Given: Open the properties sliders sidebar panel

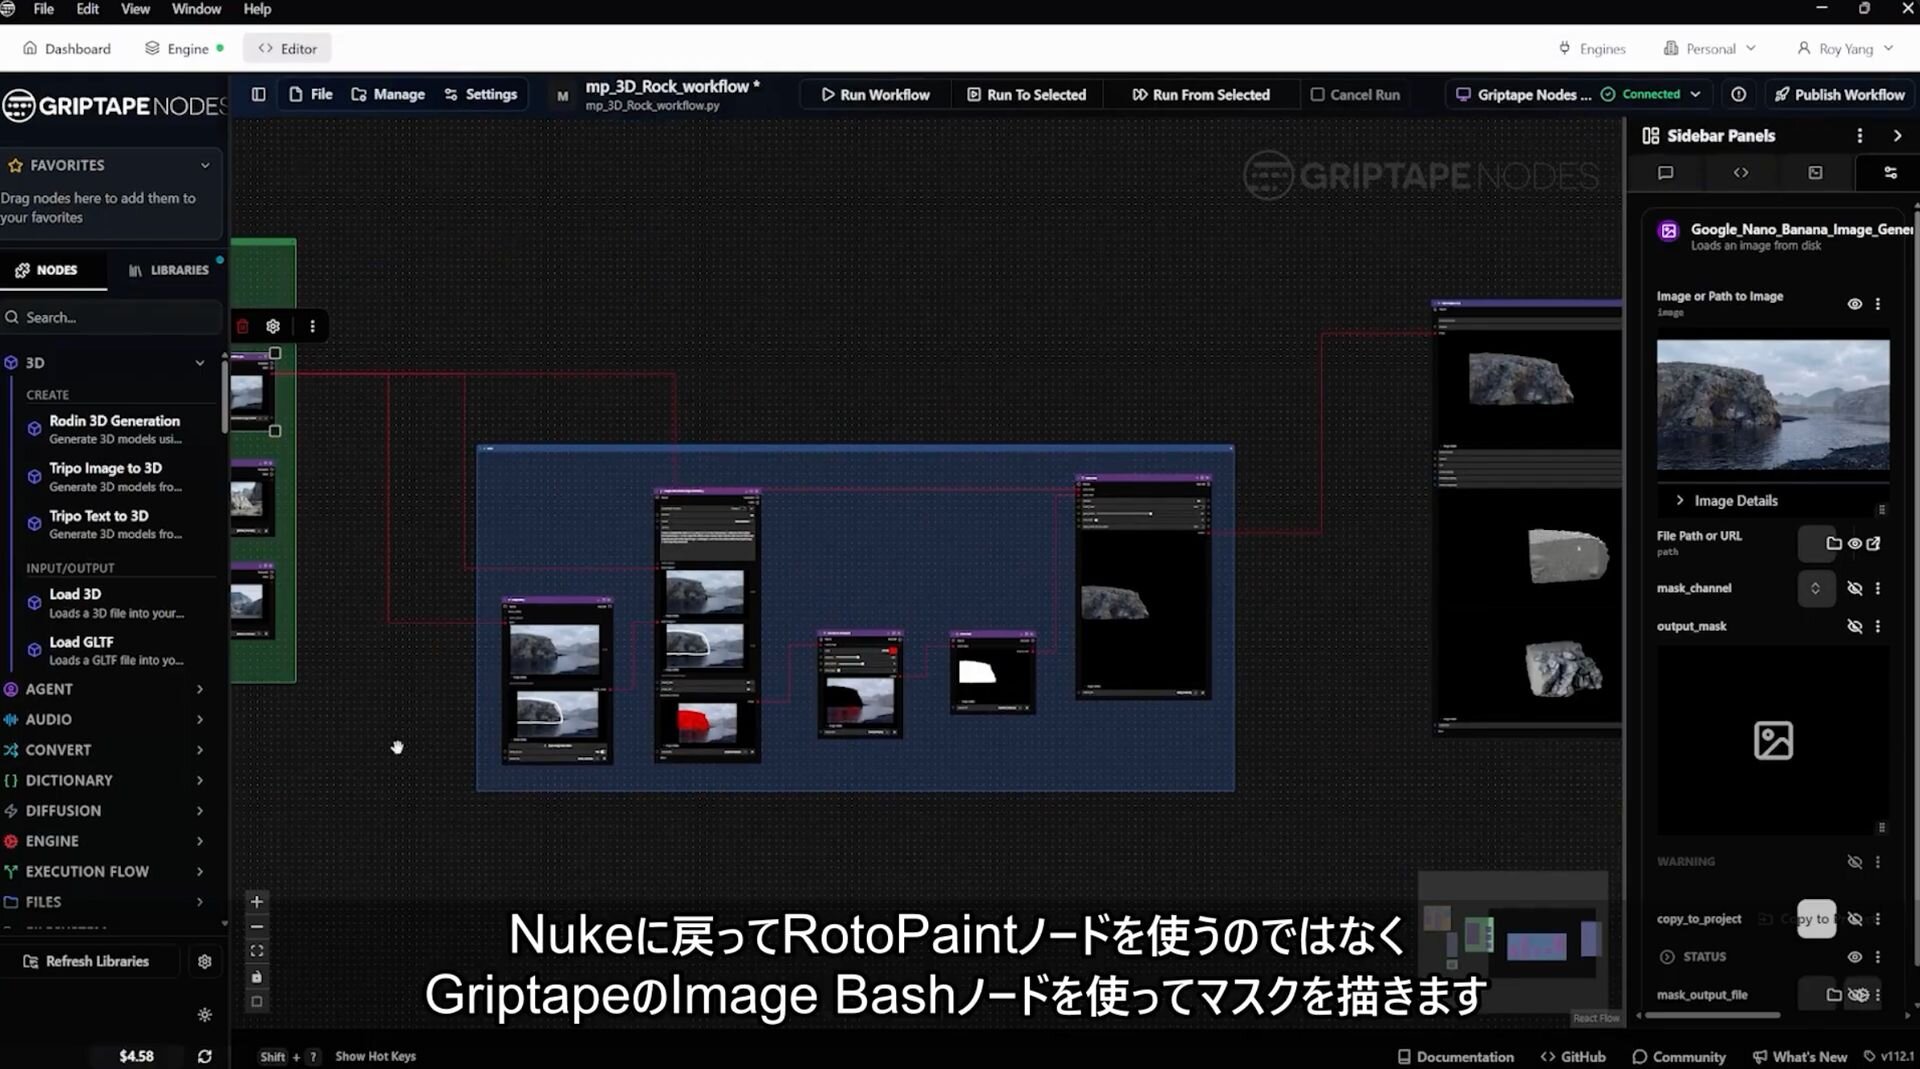Looking at the screenshot, I should coord(1890,172).
